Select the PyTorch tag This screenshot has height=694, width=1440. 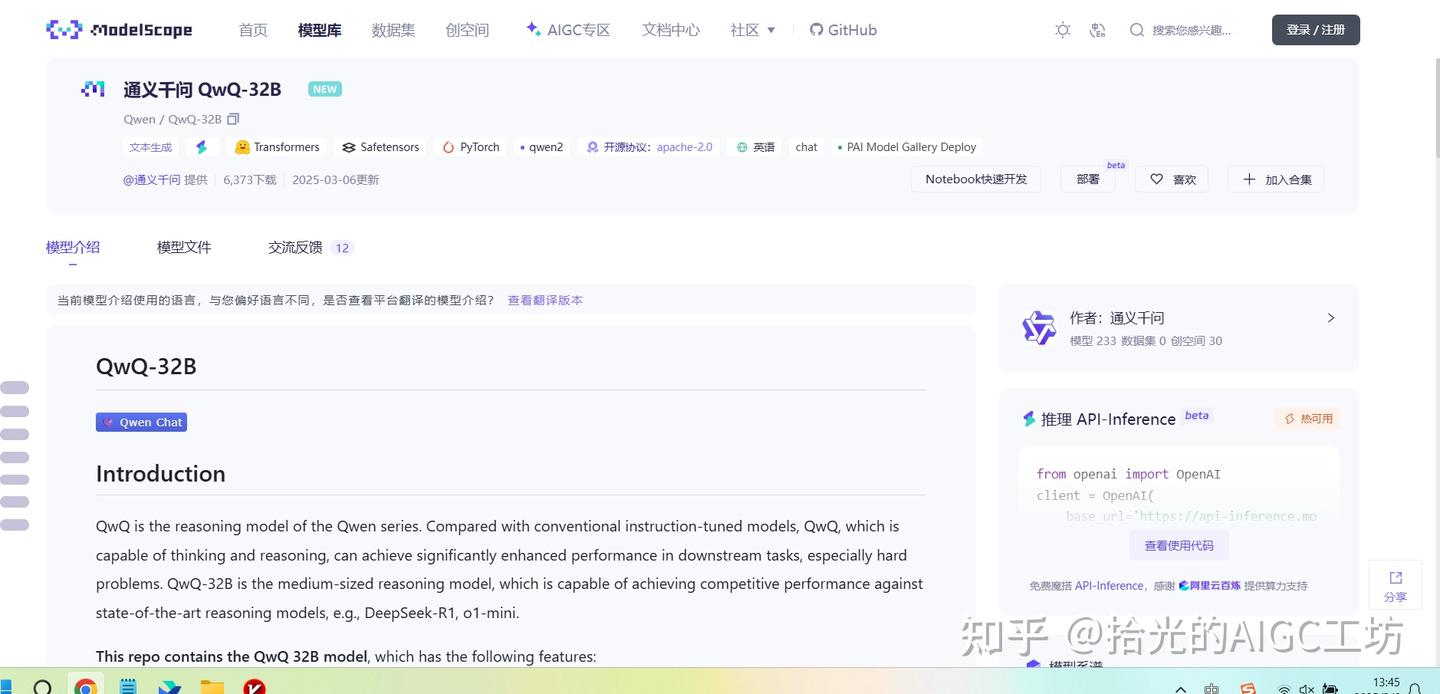pyautogui.click(x=470, y=147)
